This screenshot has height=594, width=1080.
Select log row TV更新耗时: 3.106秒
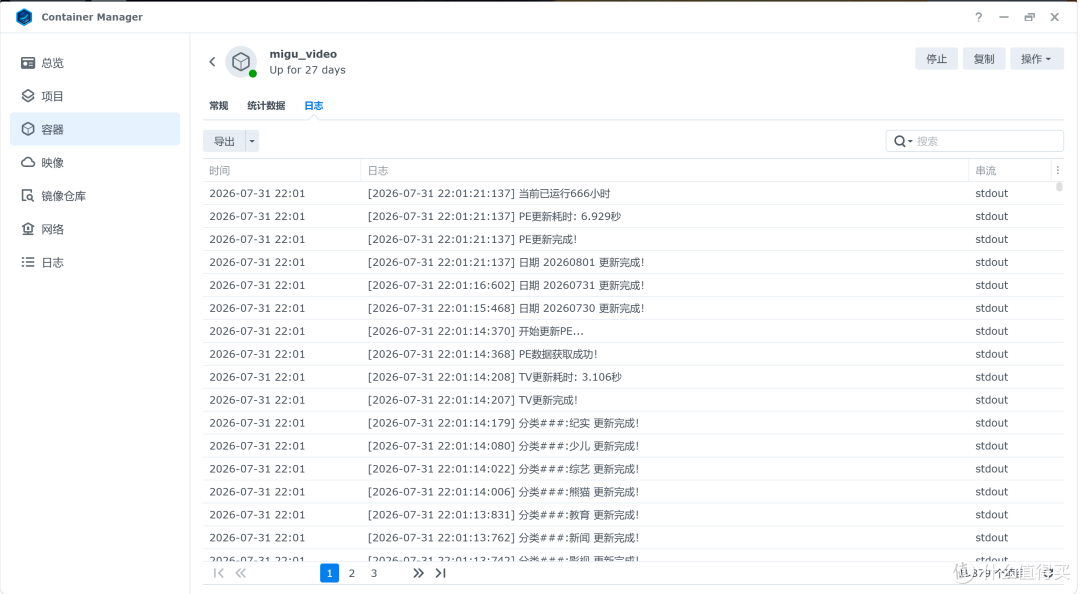pos(633,377)
